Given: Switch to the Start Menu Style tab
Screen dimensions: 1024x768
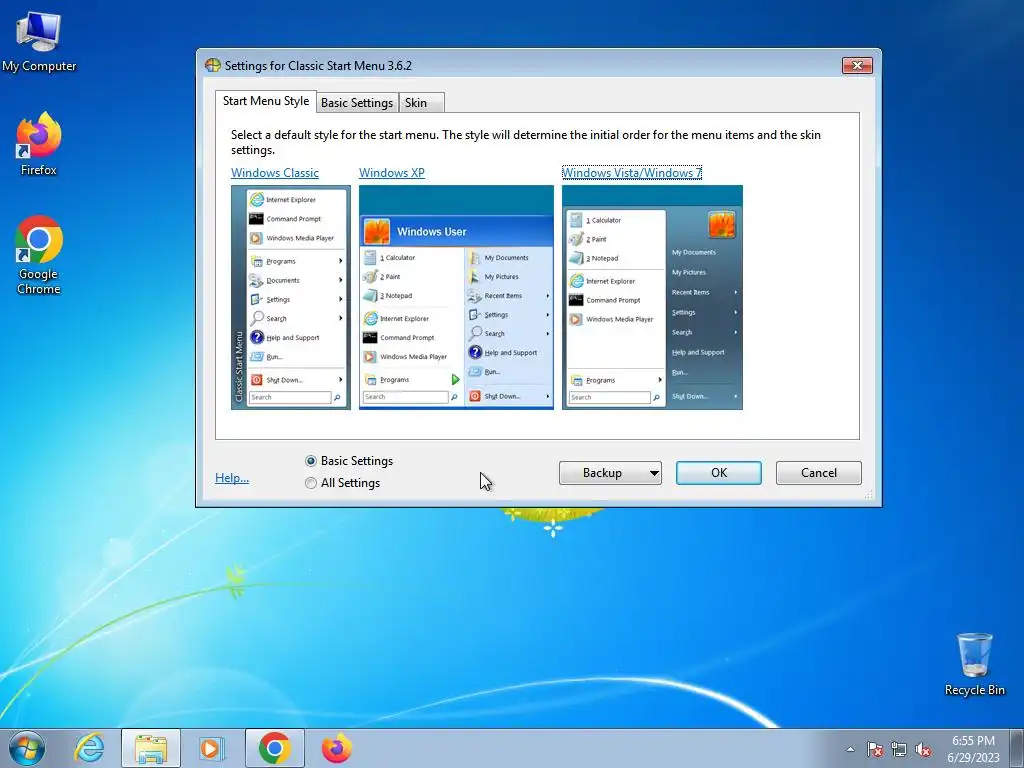Looking at the screenshot, I should point(266,101).
